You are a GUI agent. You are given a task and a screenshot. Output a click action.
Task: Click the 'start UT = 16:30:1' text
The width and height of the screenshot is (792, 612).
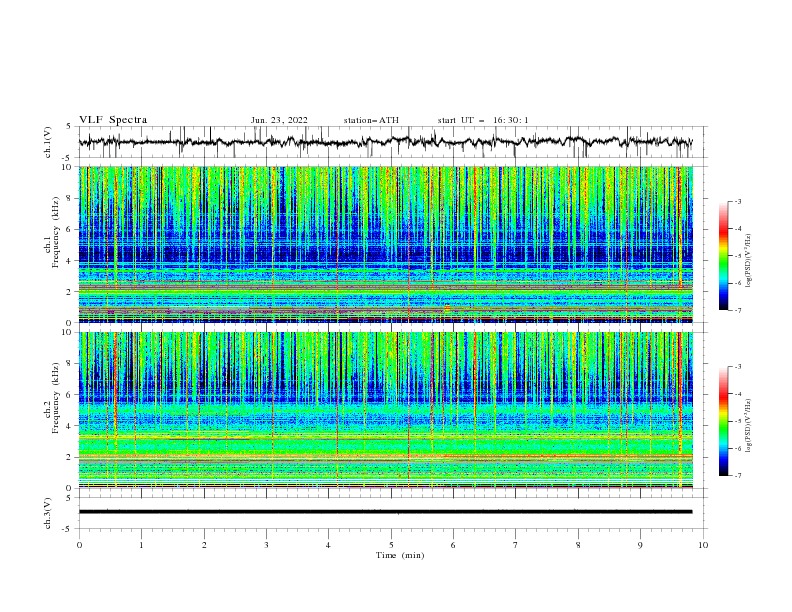click(x=483, y=120)
